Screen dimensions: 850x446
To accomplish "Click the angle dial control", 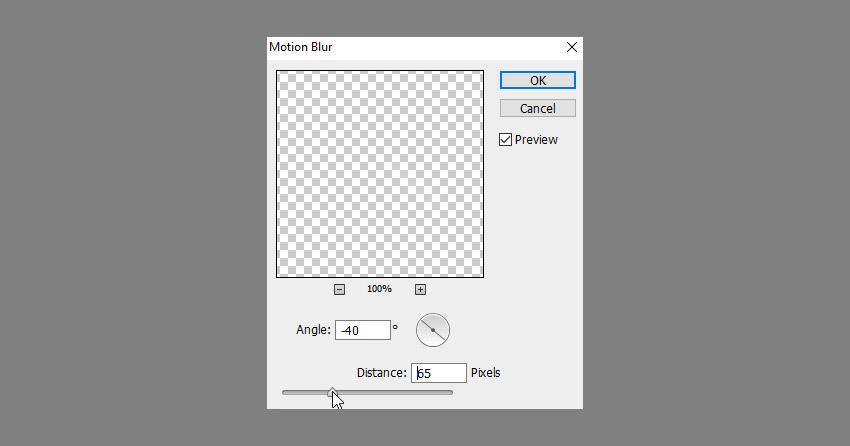I will tap(433, 330).
